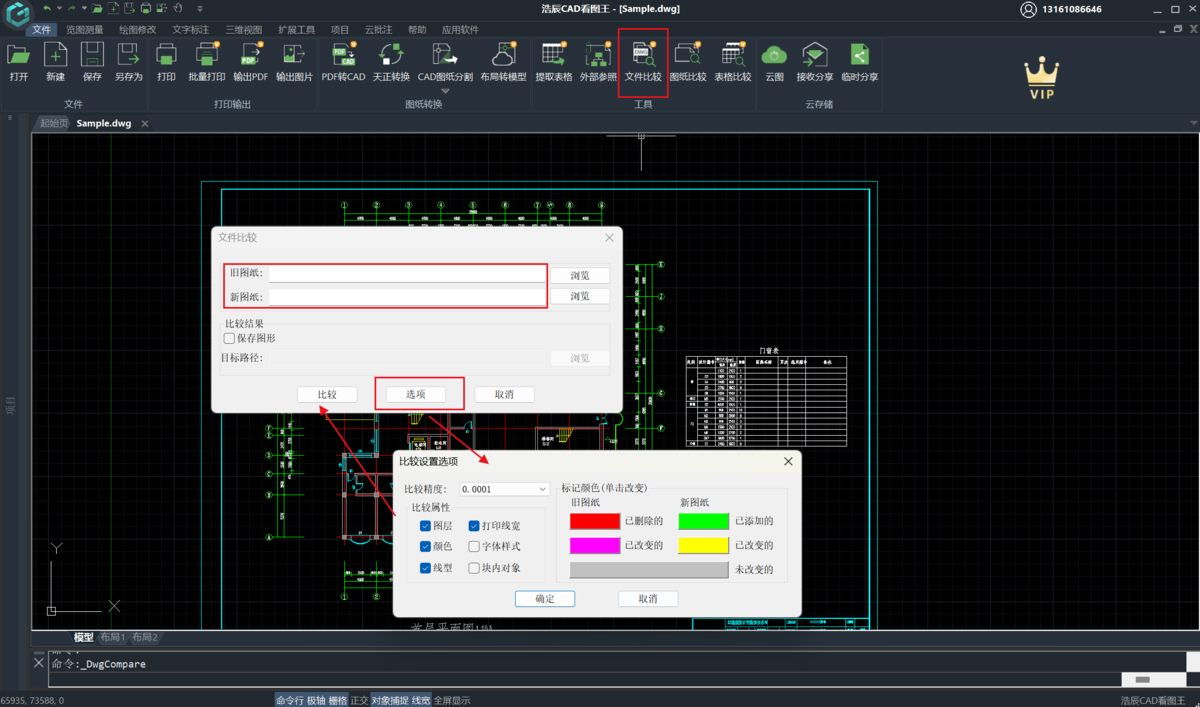Click the 文件比较 file compare icon
1200x707 pixels.
coord(642,56)
